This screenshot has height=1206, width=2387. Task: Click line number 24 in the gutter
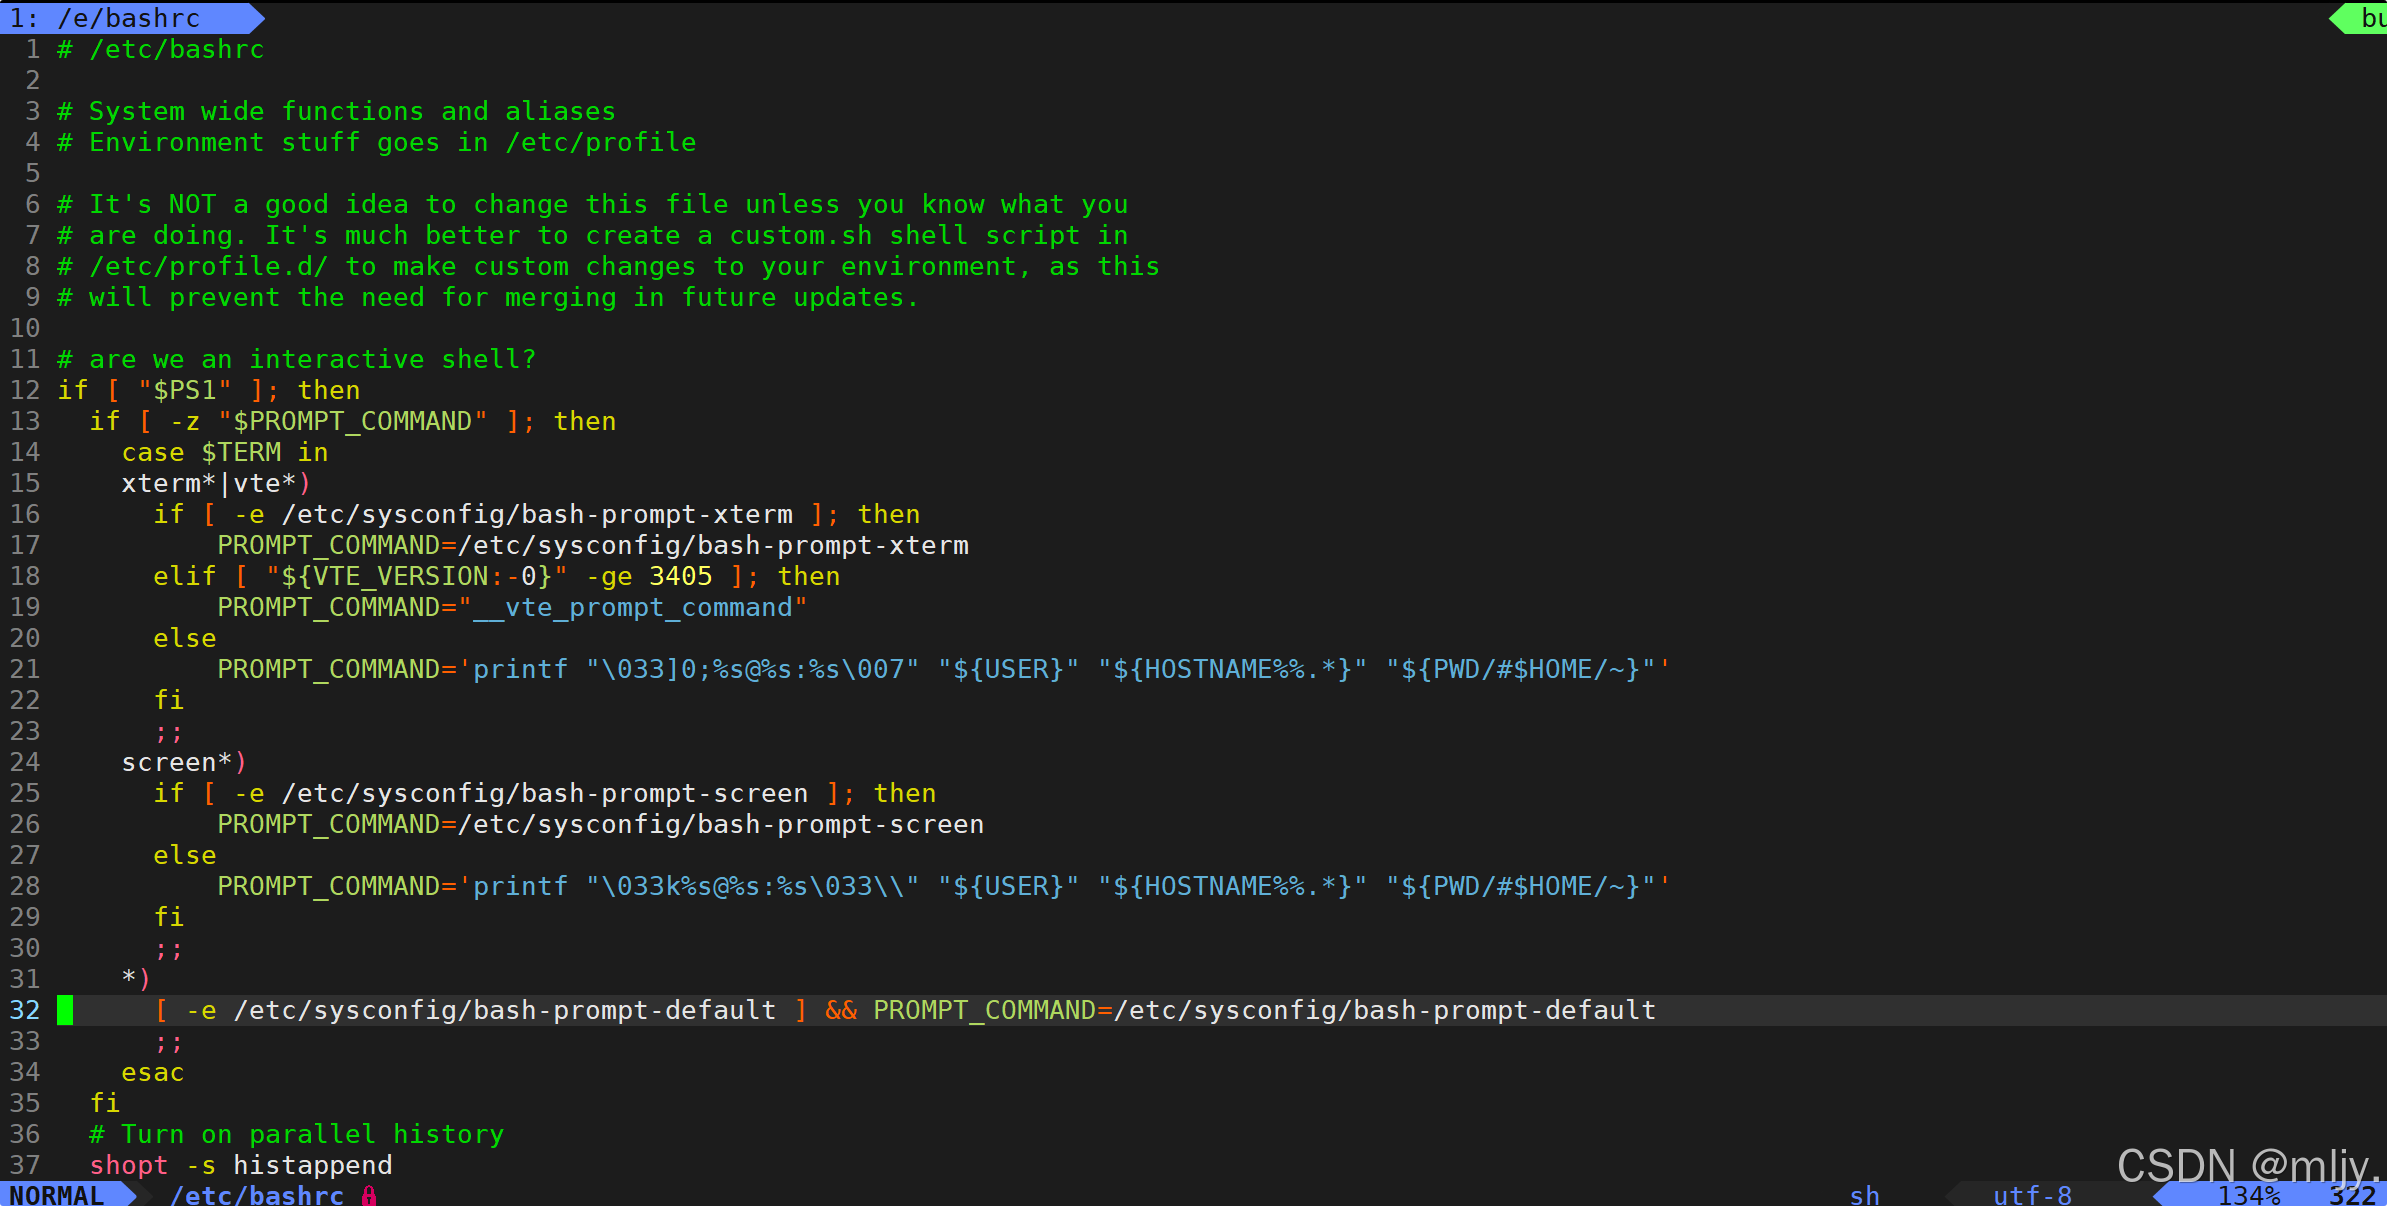[25, 762]
